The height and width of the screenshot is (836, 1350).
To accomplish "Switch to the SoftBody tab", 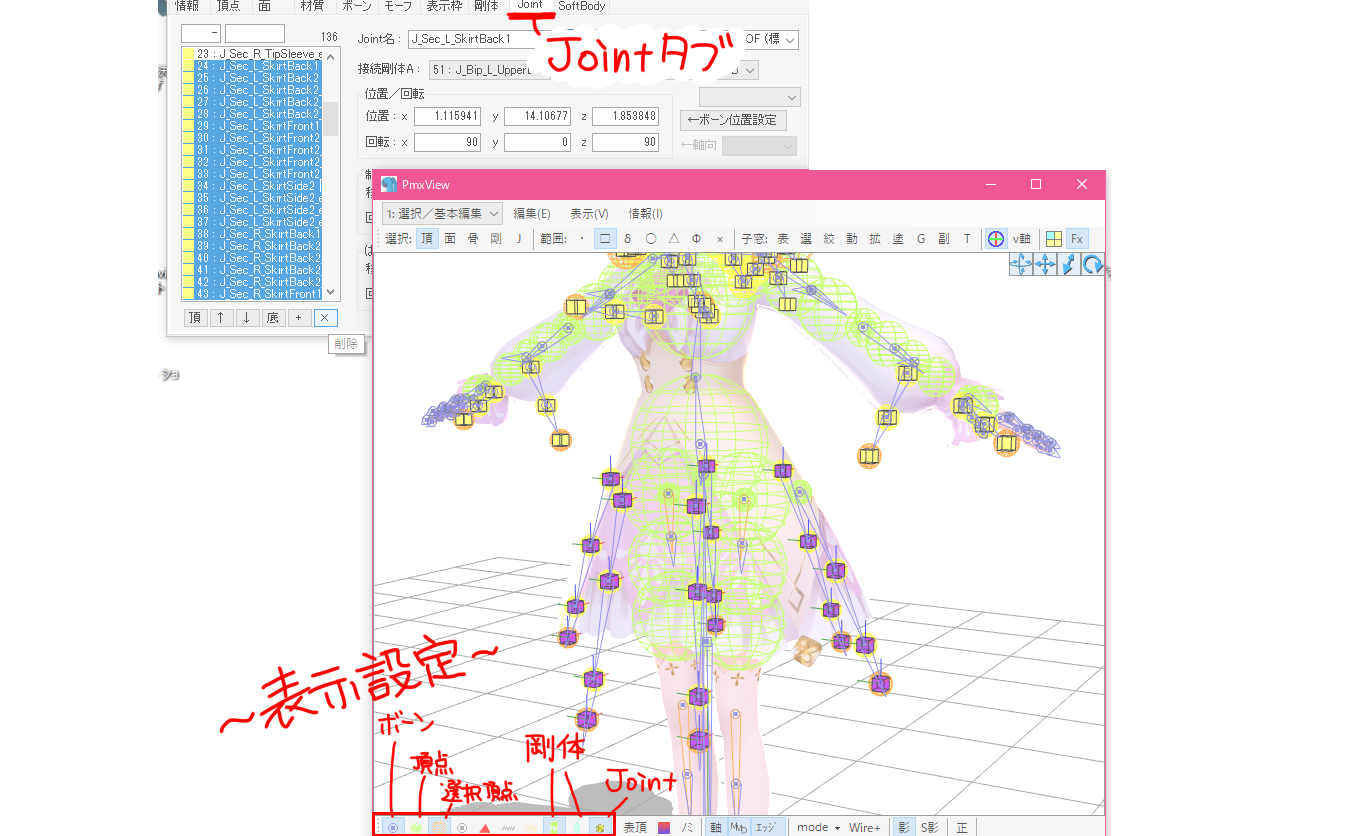I will pos(582,6).
